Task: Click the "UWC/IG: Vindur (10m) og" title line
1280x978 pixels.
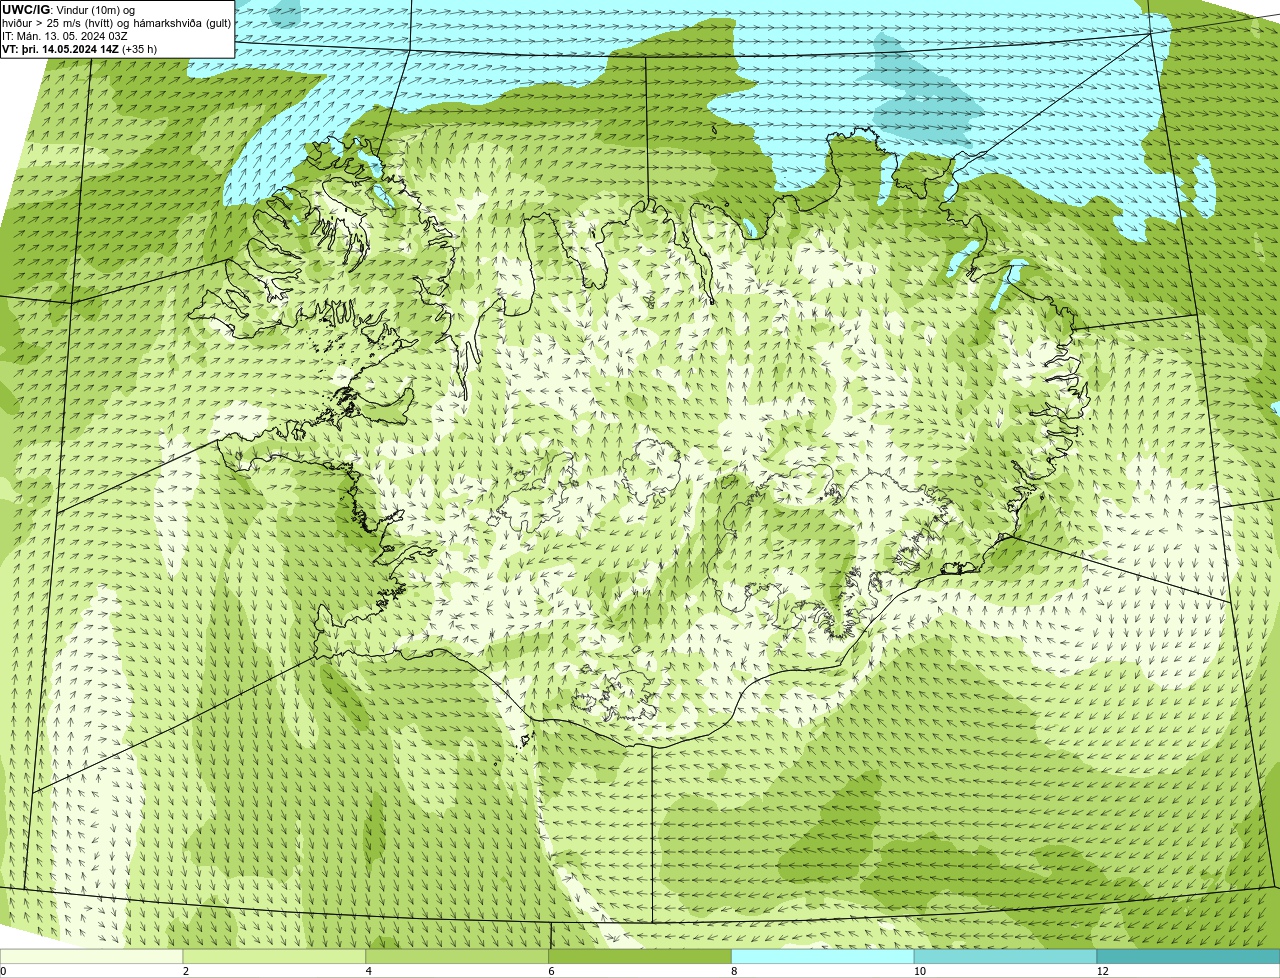Action: pyautogui.click(x=69, y=10)
